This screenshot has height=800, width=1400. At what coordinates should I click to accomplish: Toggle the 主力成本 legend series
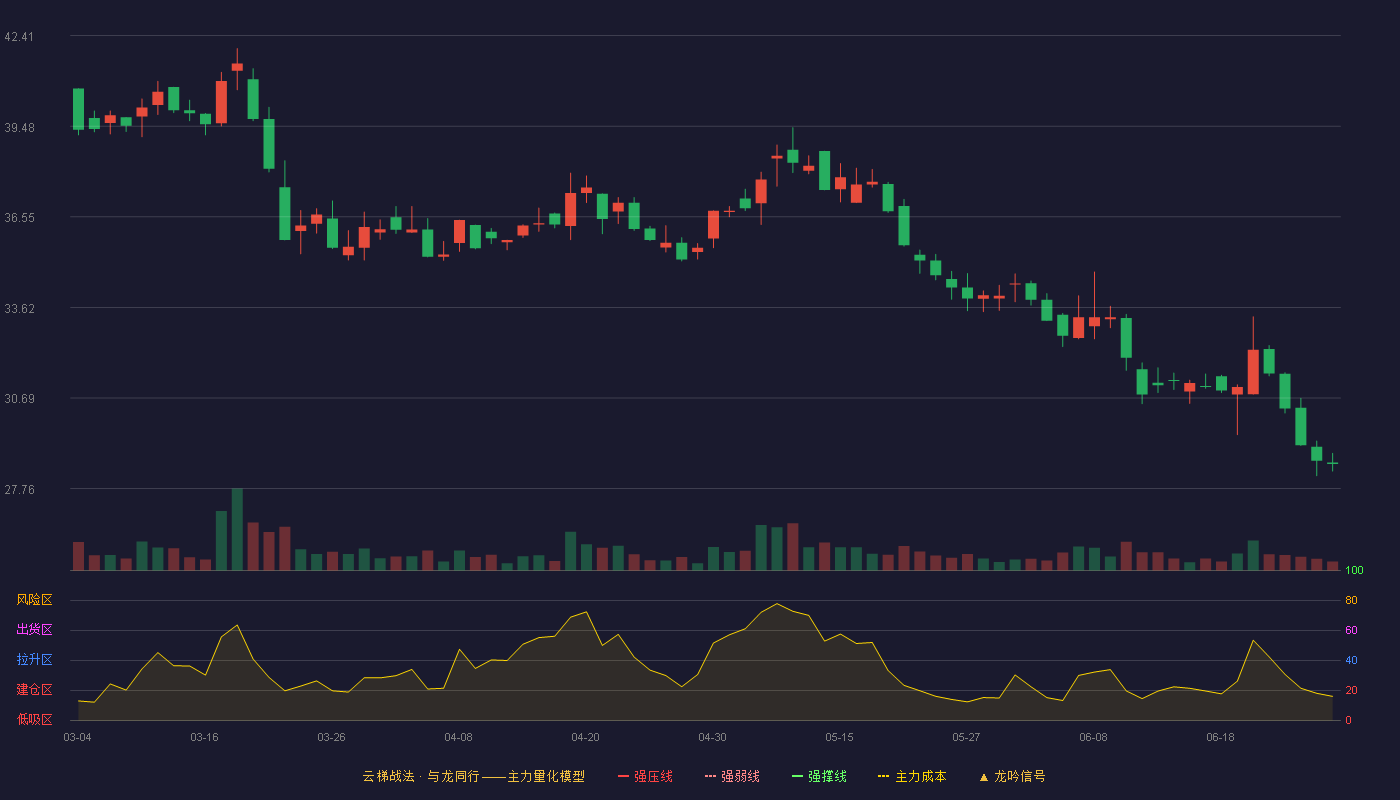pyautogui.click(x=911, y=776)
